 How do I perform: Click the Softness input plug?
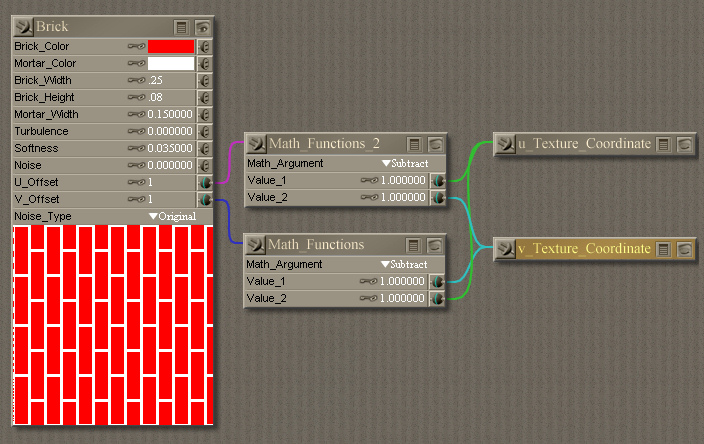(204, 149)
